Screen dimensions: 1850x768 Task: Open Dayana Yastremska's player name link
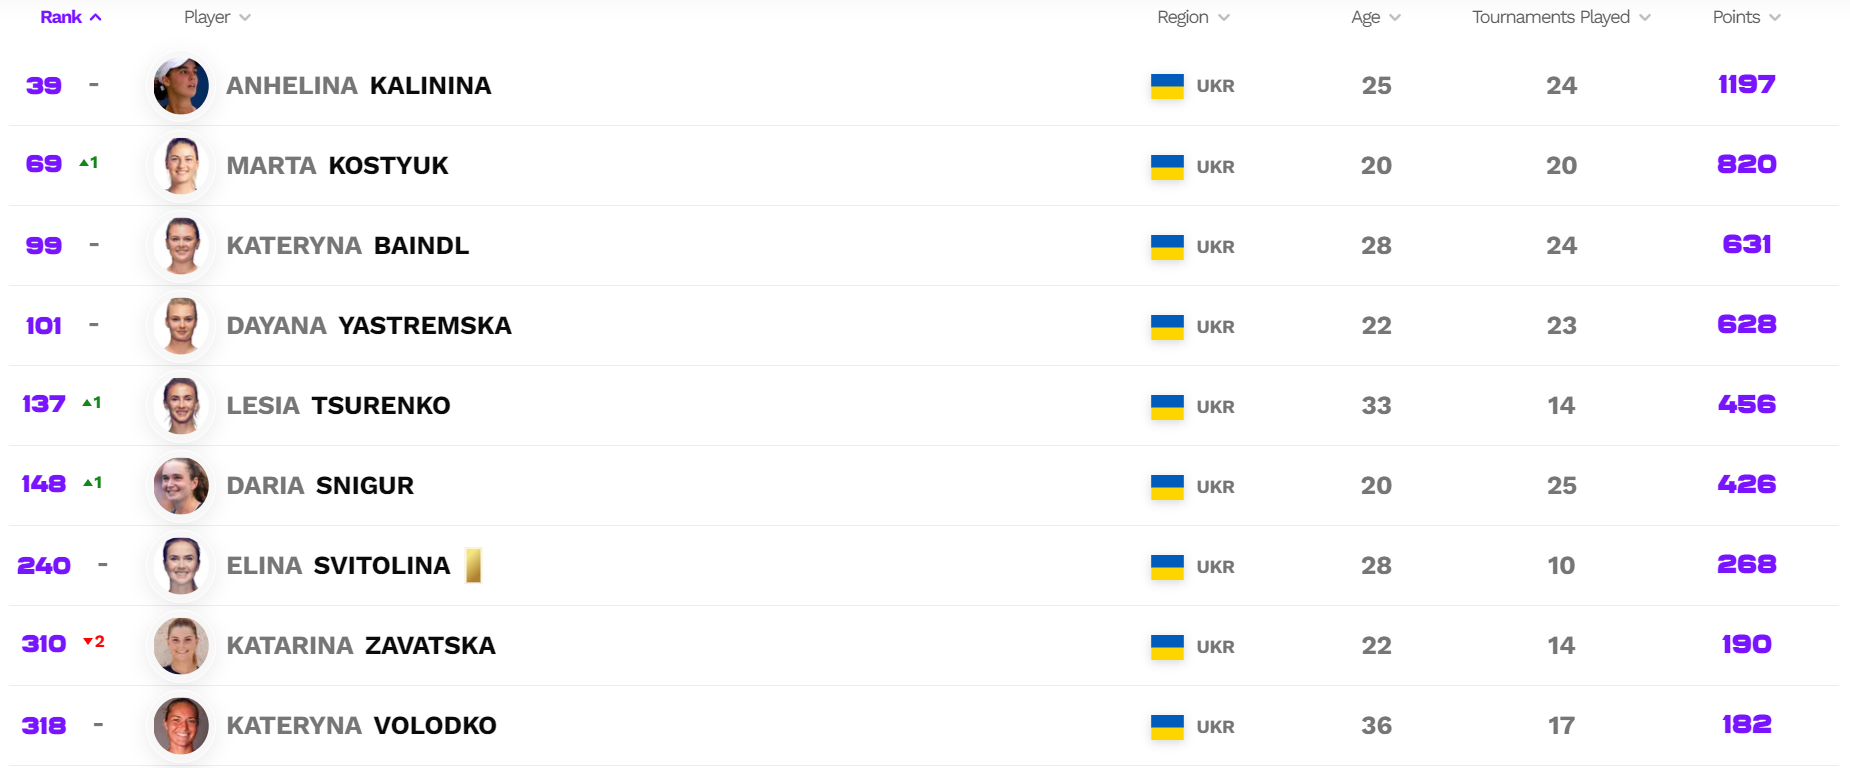[x=369, y=326]
